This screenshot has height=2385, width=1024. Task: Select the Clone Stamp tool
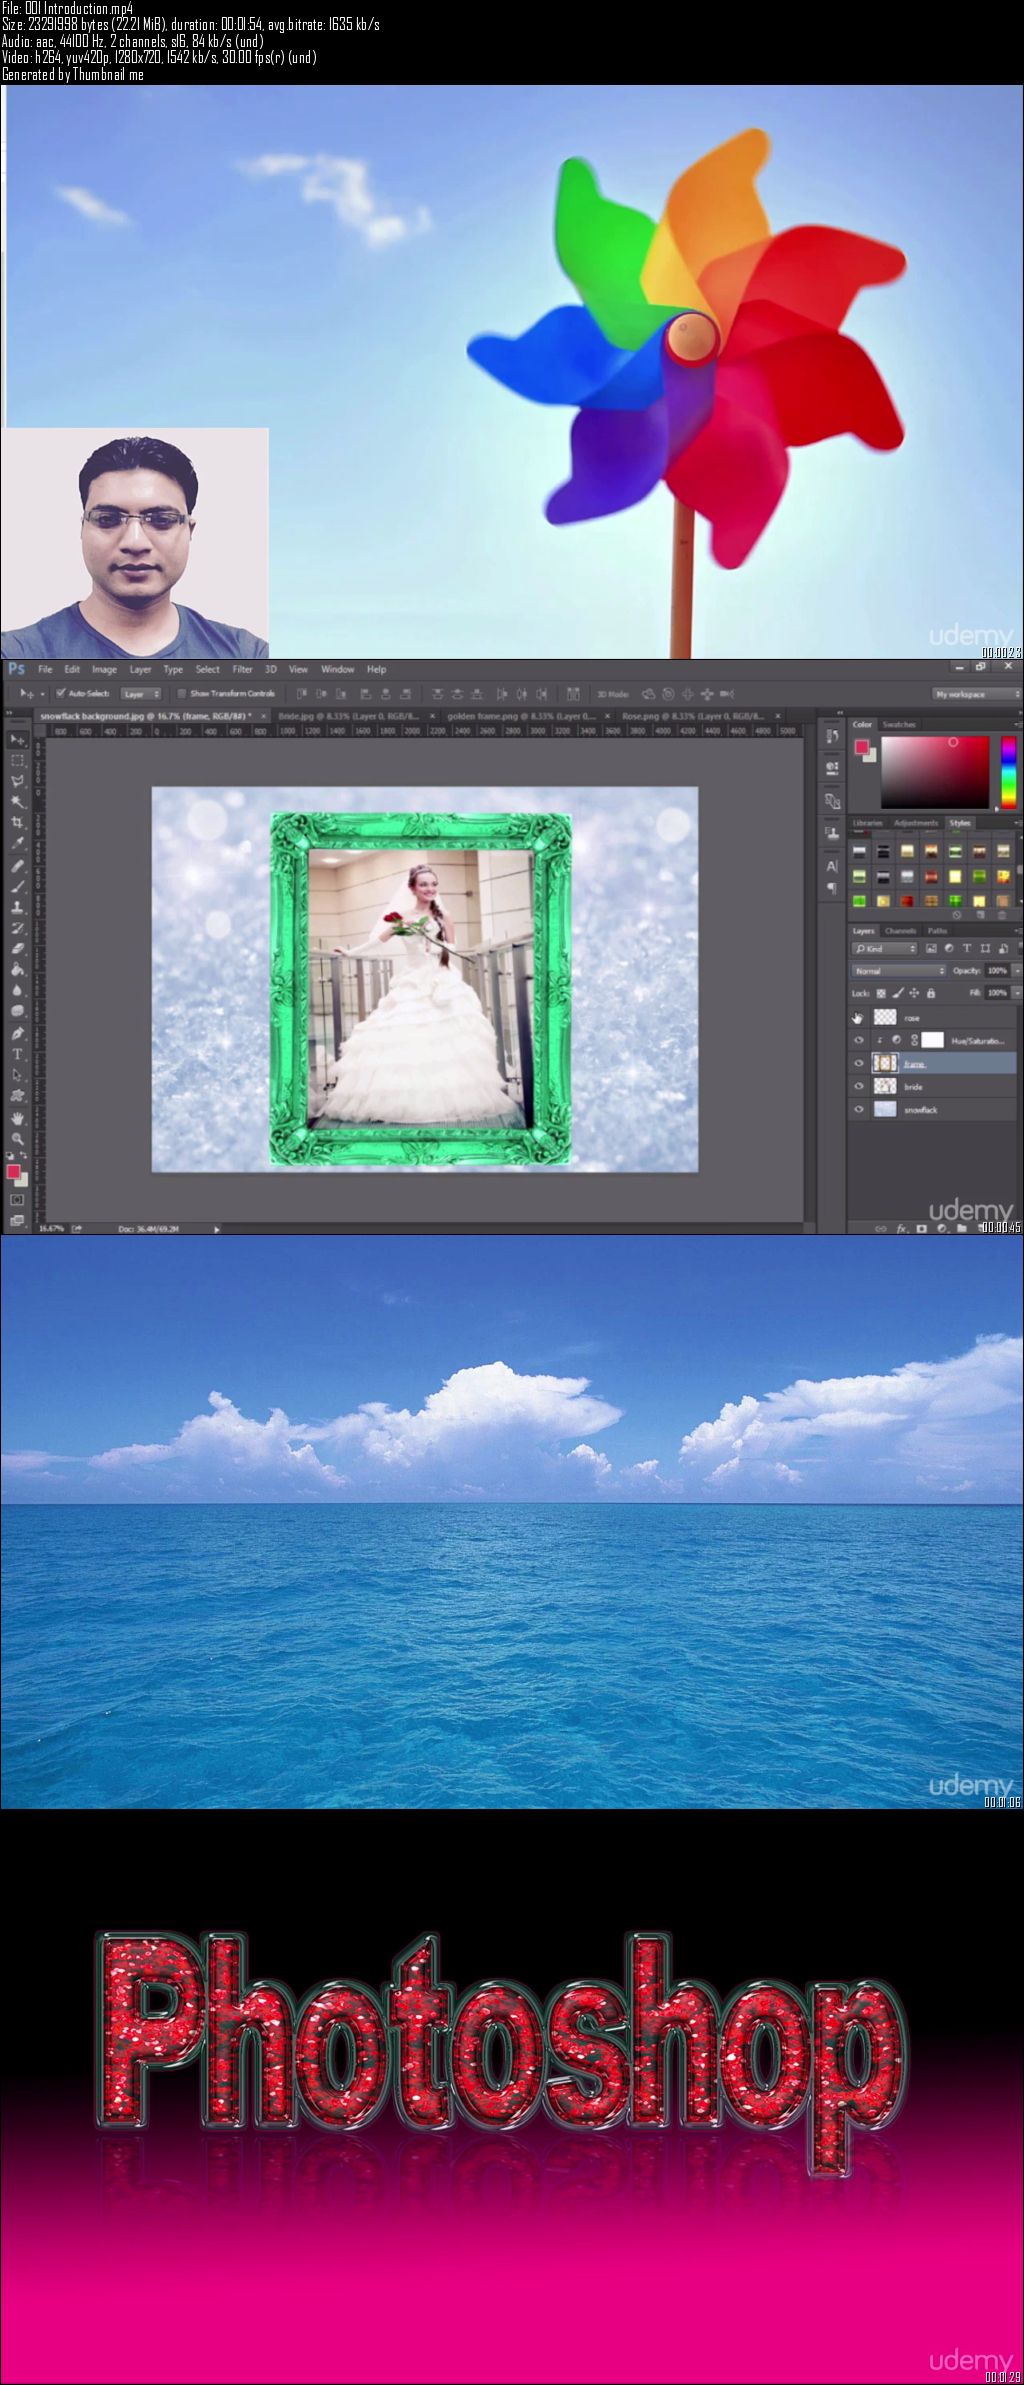point(17,907)
